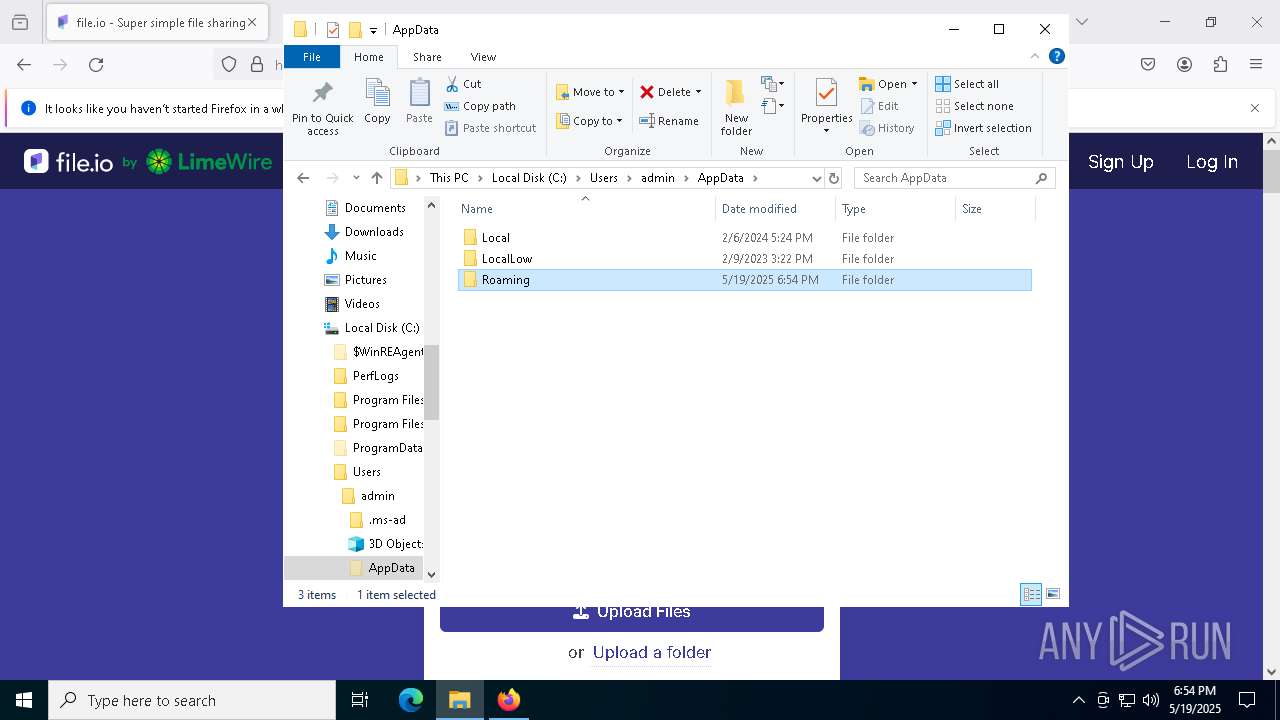Viewport: 1280px width, 720px height.
Task: Go back in File Explorer
Action: click(x=303, y=178)
